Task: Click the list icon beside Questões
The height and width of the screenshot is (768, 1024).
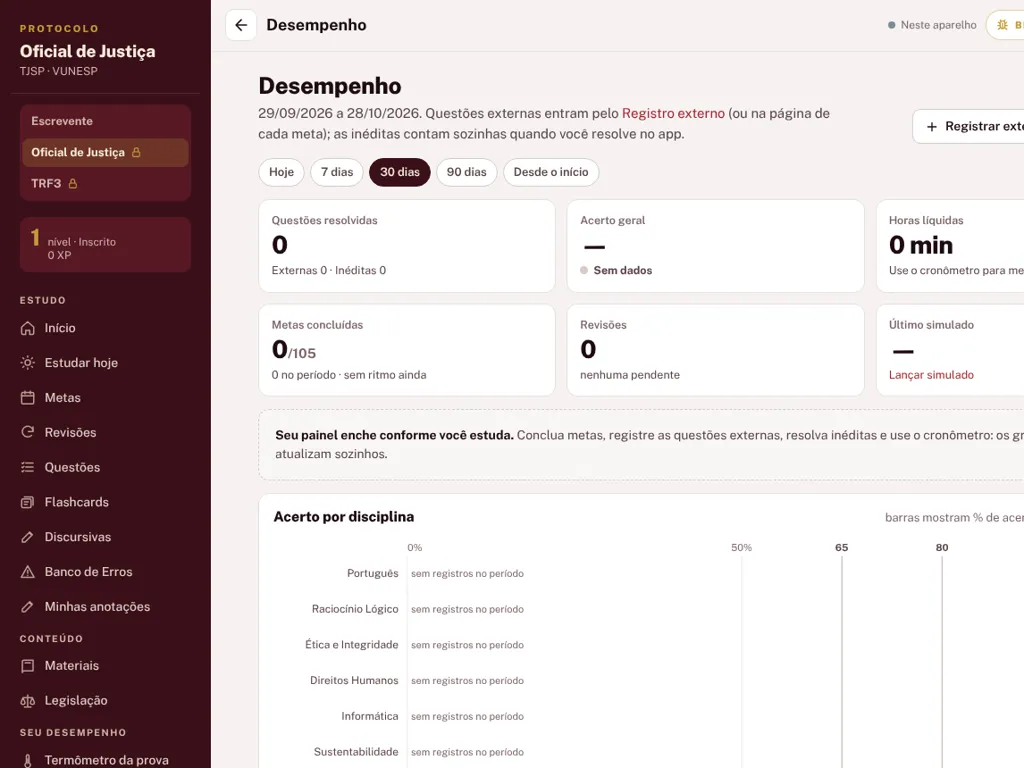Action: pyautogui.click(x=27, y=467)
